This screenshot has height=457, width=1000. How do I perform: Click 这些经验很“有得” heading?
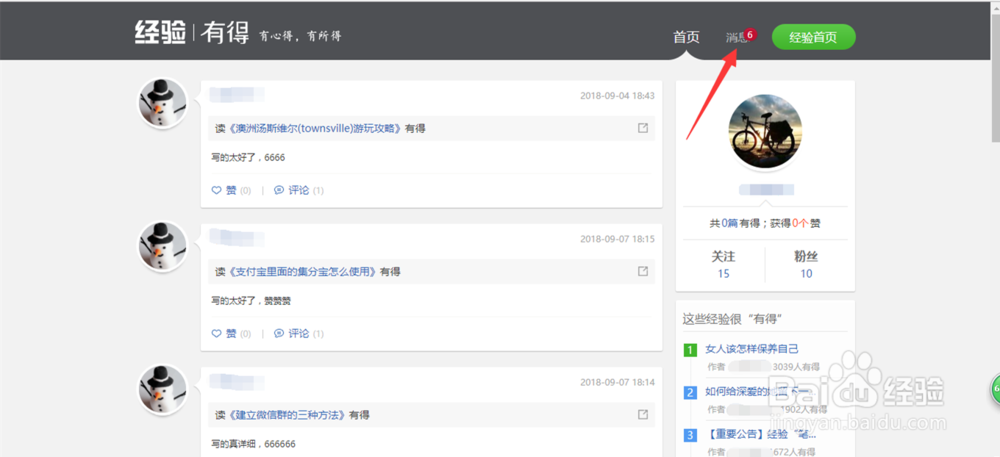pyautogui.click(x=732, y=318)
